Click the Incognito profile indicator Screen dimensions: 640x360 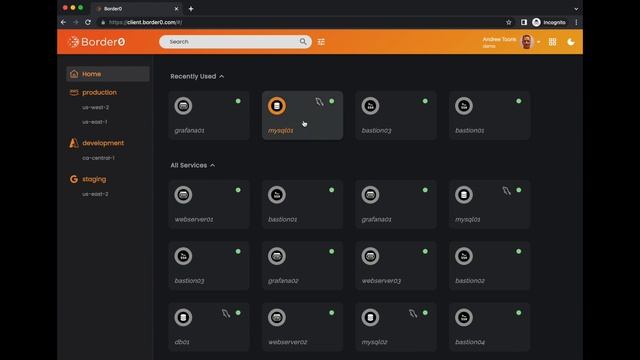[549, 22]
